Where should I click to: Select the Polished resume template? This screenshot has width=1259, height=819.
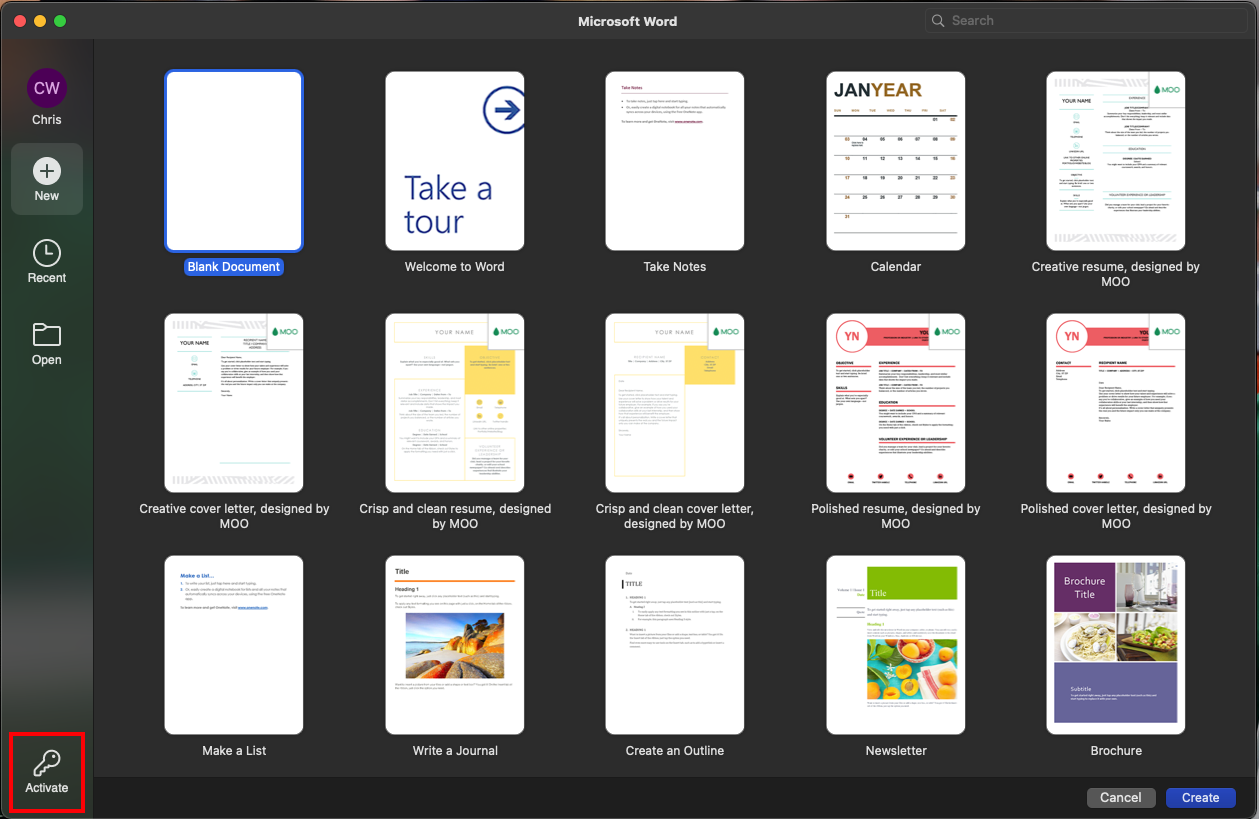coord(895,403)
